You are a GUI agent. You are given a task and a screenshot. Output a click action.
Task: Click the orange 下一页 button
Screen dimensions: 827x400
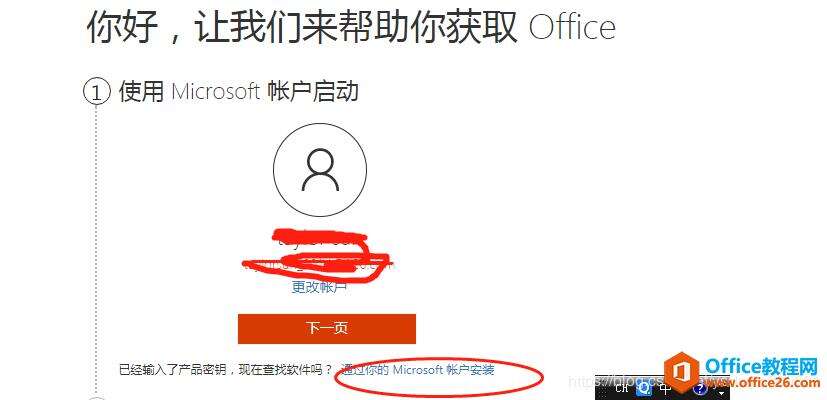tap(327, 328)
